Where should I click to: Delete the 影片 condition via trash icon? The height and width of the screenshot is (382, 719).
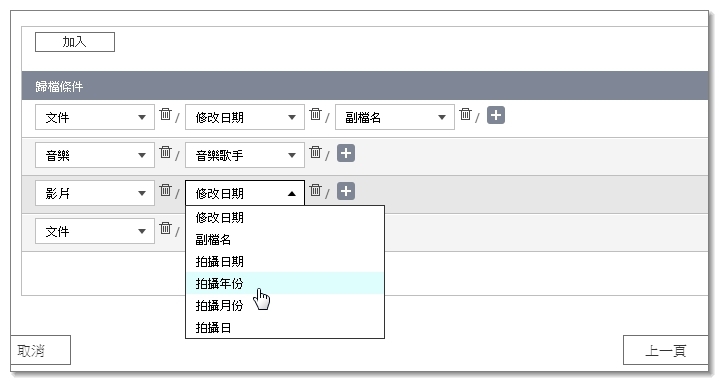point(166,190)
